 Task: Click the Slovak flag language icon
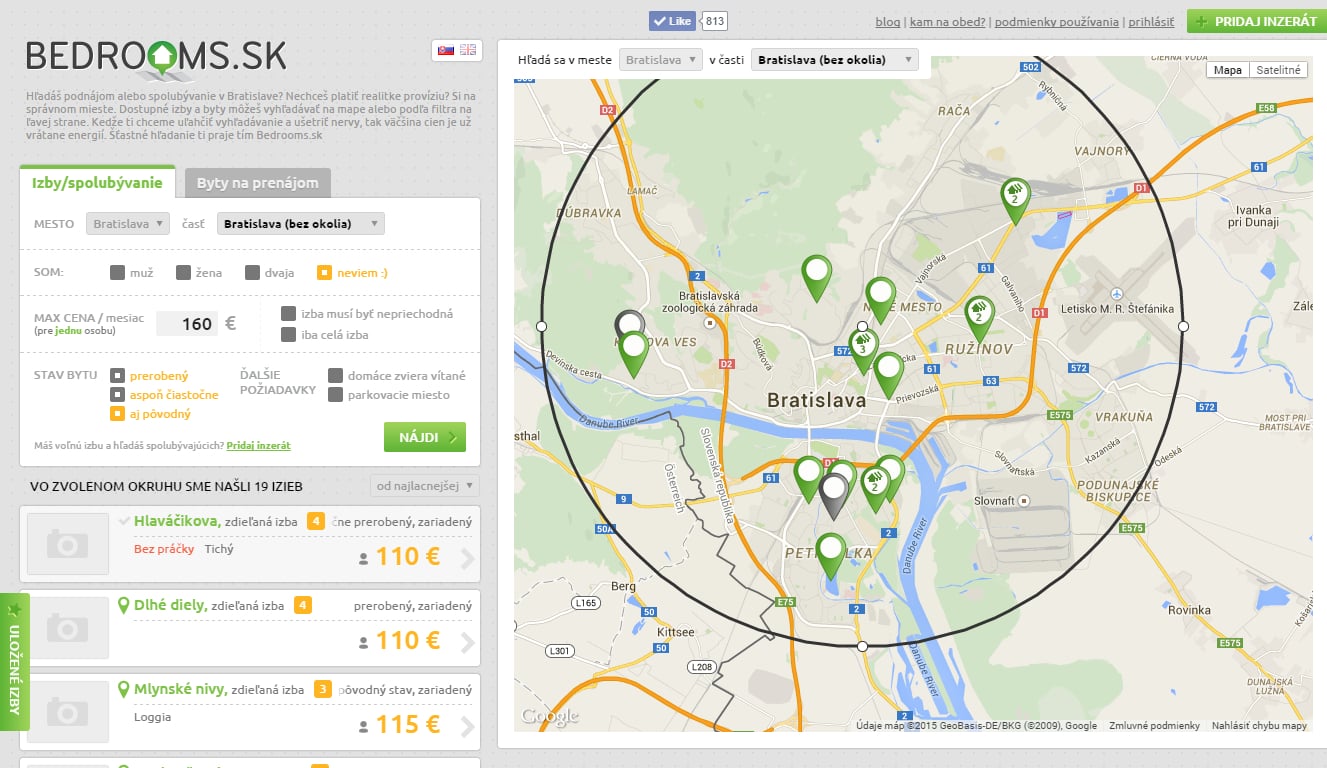pos(445,50)
